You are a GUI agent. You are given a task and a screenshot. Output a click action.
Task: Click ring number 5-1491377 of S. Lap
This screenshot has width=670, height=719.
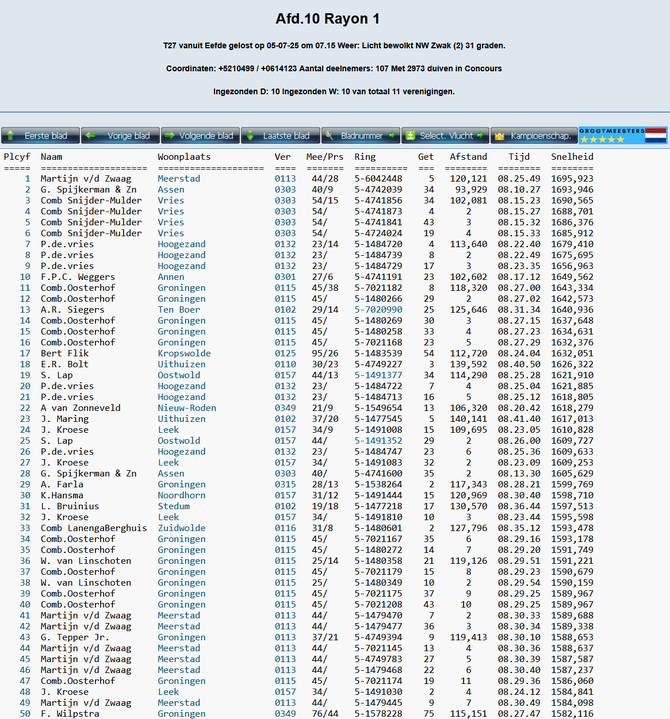378,376
